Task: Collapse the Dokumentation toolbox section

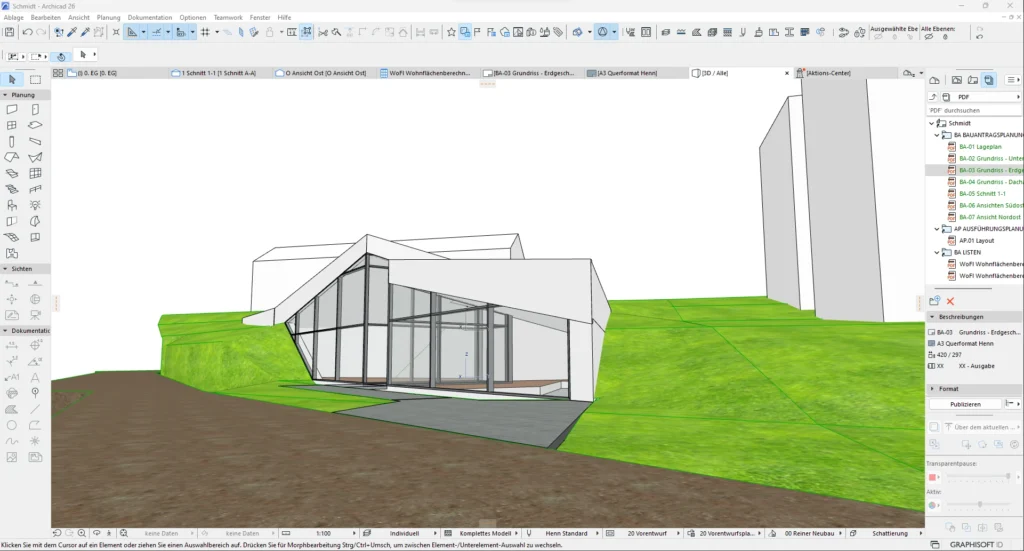Action: (x=5, y=331)
